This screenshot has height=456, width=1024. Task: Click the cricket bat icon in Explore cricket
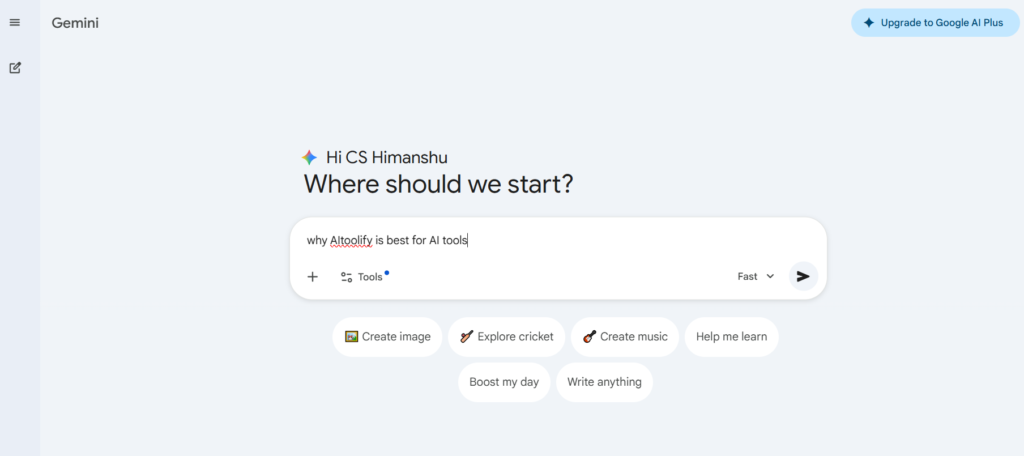tap(466, 337)
